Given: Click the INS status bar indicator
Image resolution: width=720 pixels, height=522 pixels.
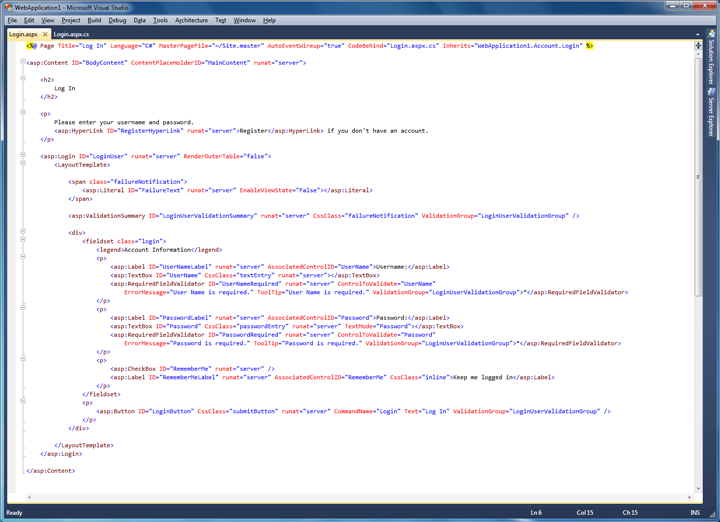Looking at the screenshot, I should tap(695, 512).
